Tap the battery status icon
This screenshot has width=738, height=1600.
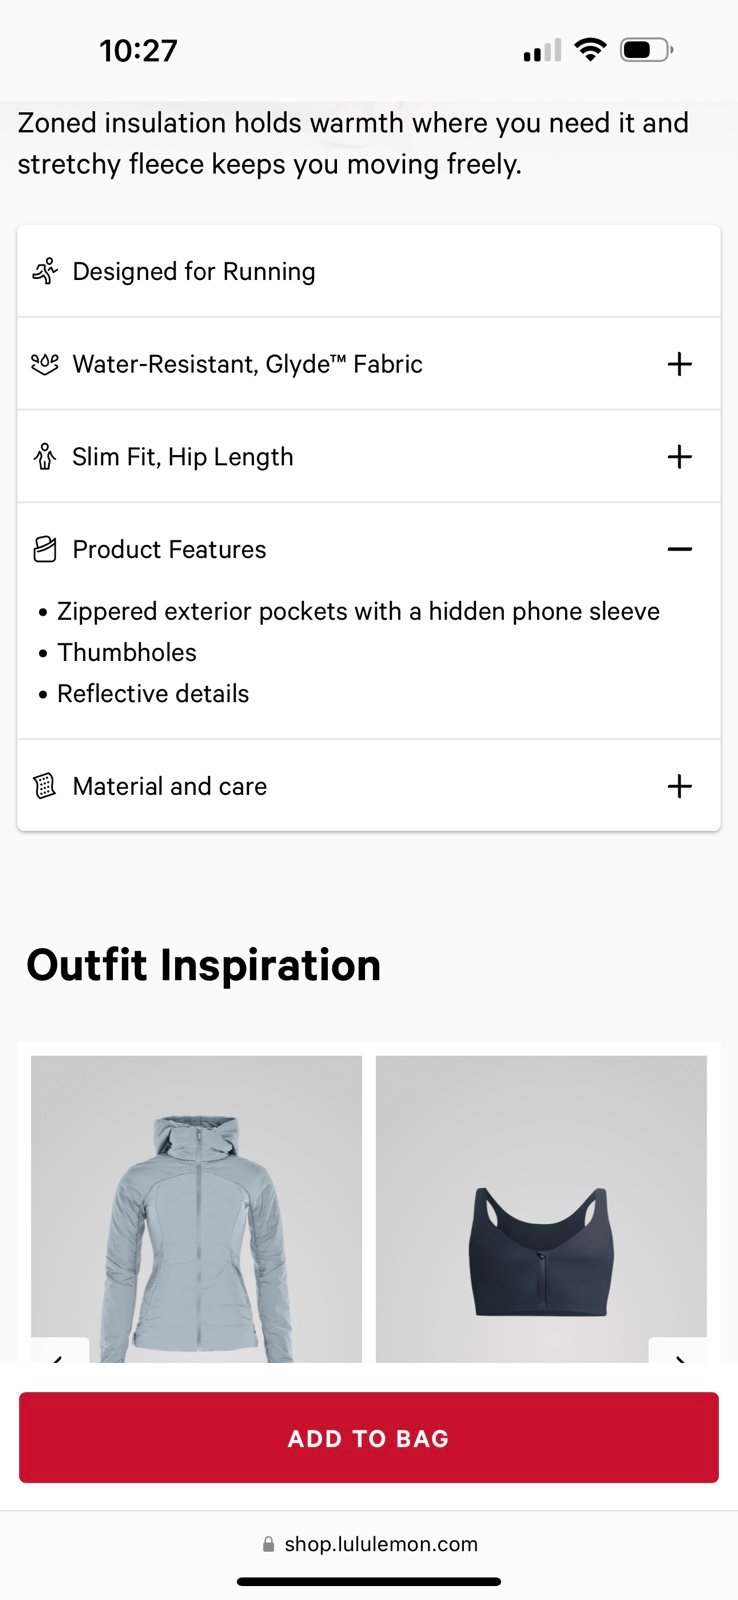[x=646, y=50]
